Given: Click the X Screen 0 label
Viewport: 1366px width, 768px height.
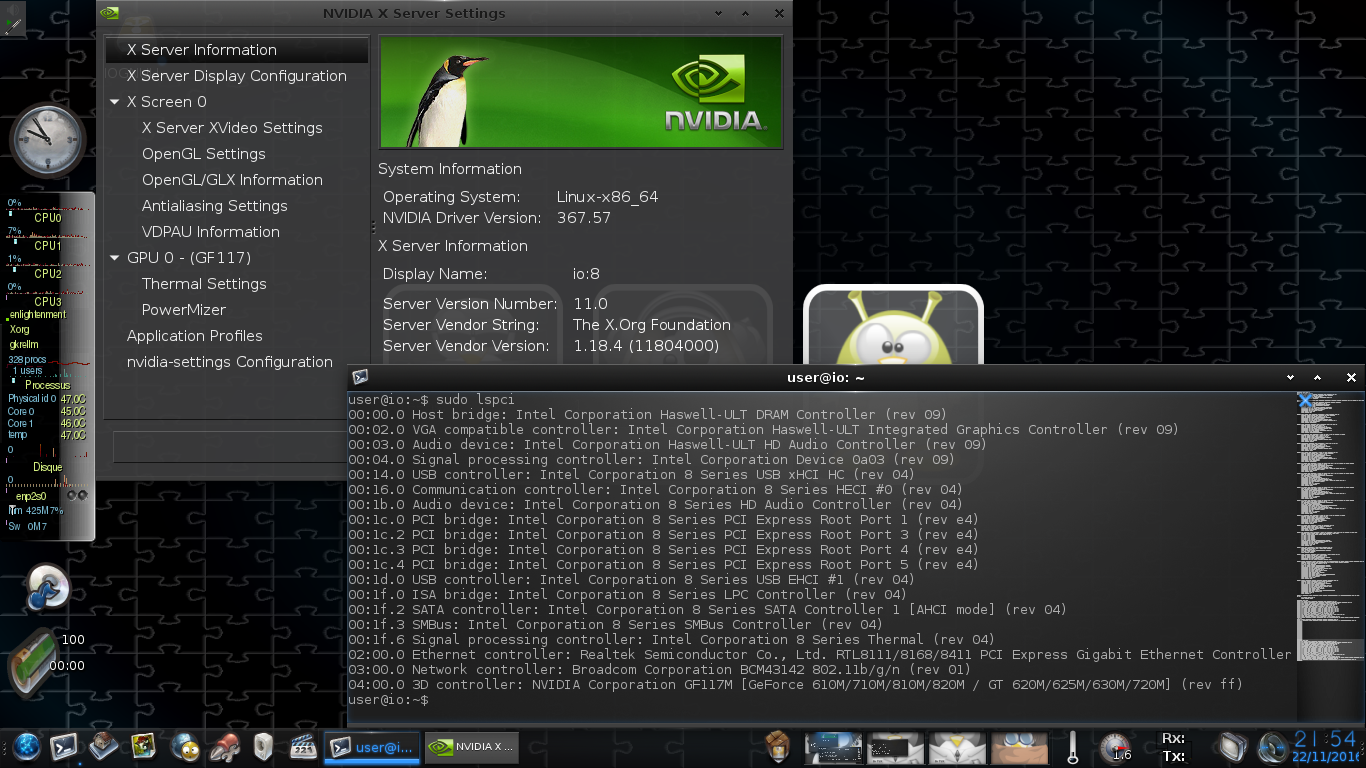Looking at the screenshot, I should (167, 102).
